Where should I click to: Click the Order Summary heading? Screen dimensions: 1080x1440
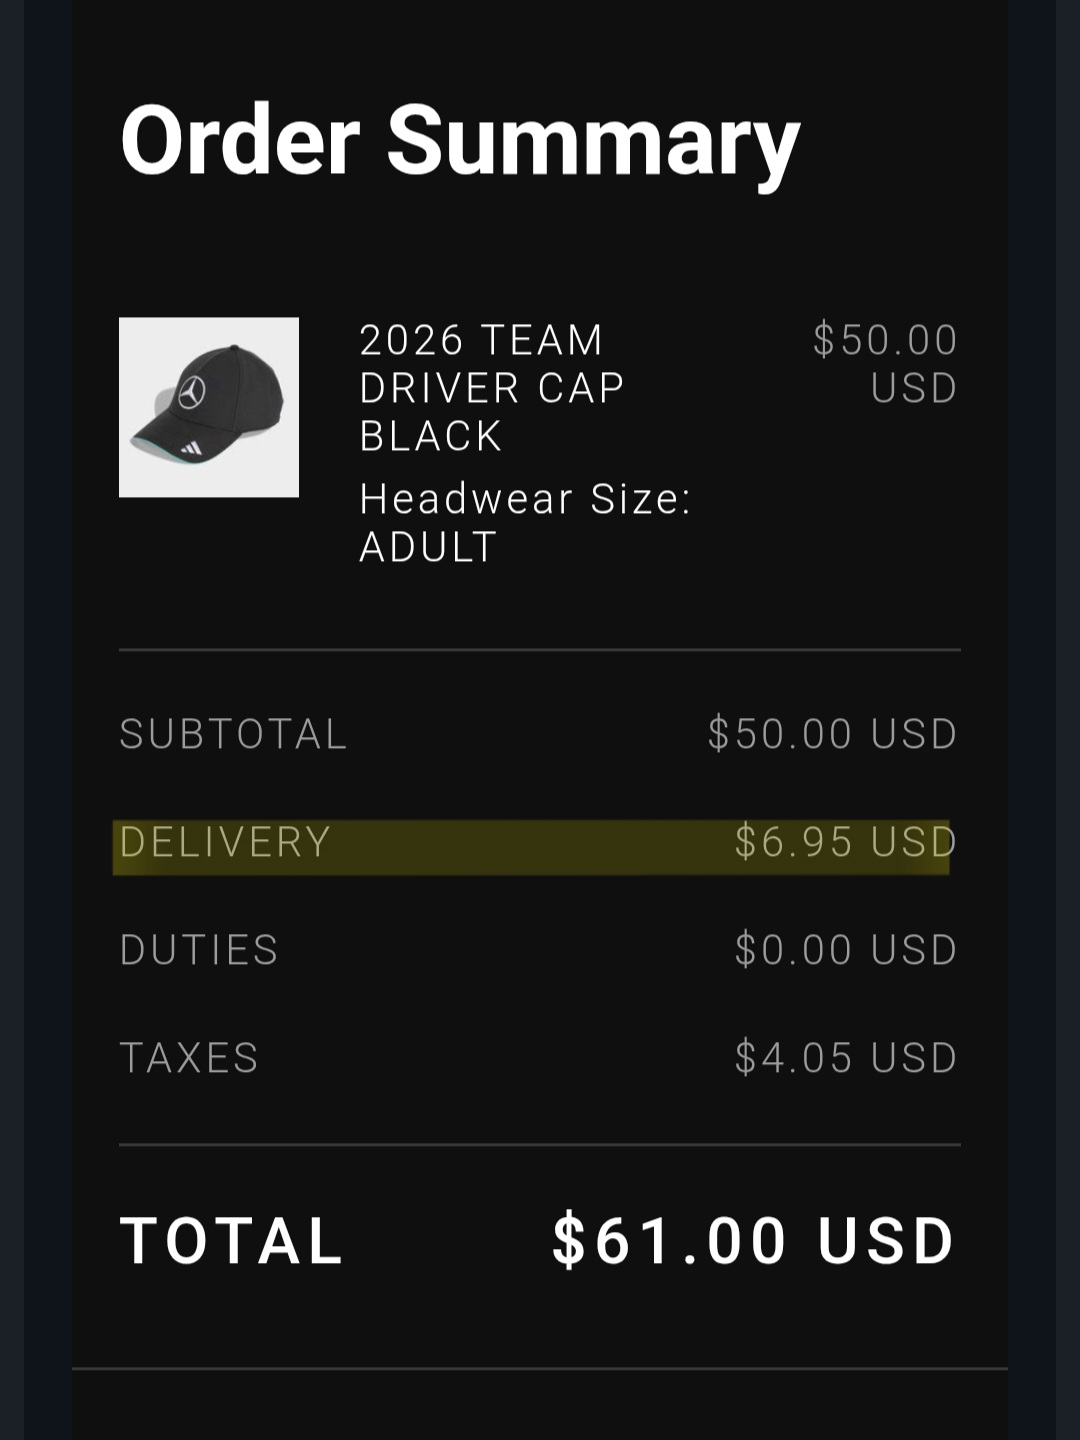click(460, 141)
